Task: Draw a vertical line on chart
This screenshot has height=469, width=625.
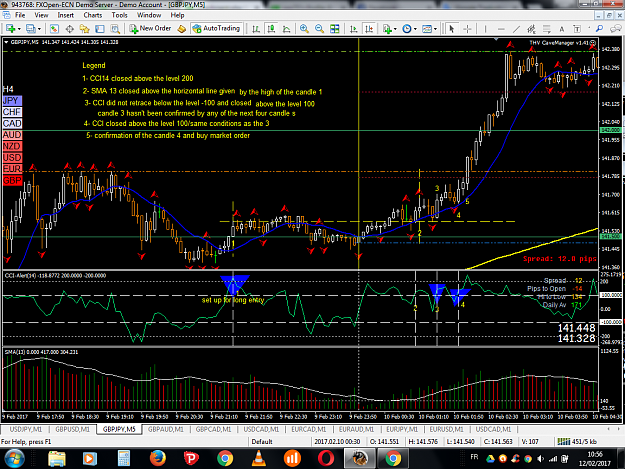Action: [485, 29]
